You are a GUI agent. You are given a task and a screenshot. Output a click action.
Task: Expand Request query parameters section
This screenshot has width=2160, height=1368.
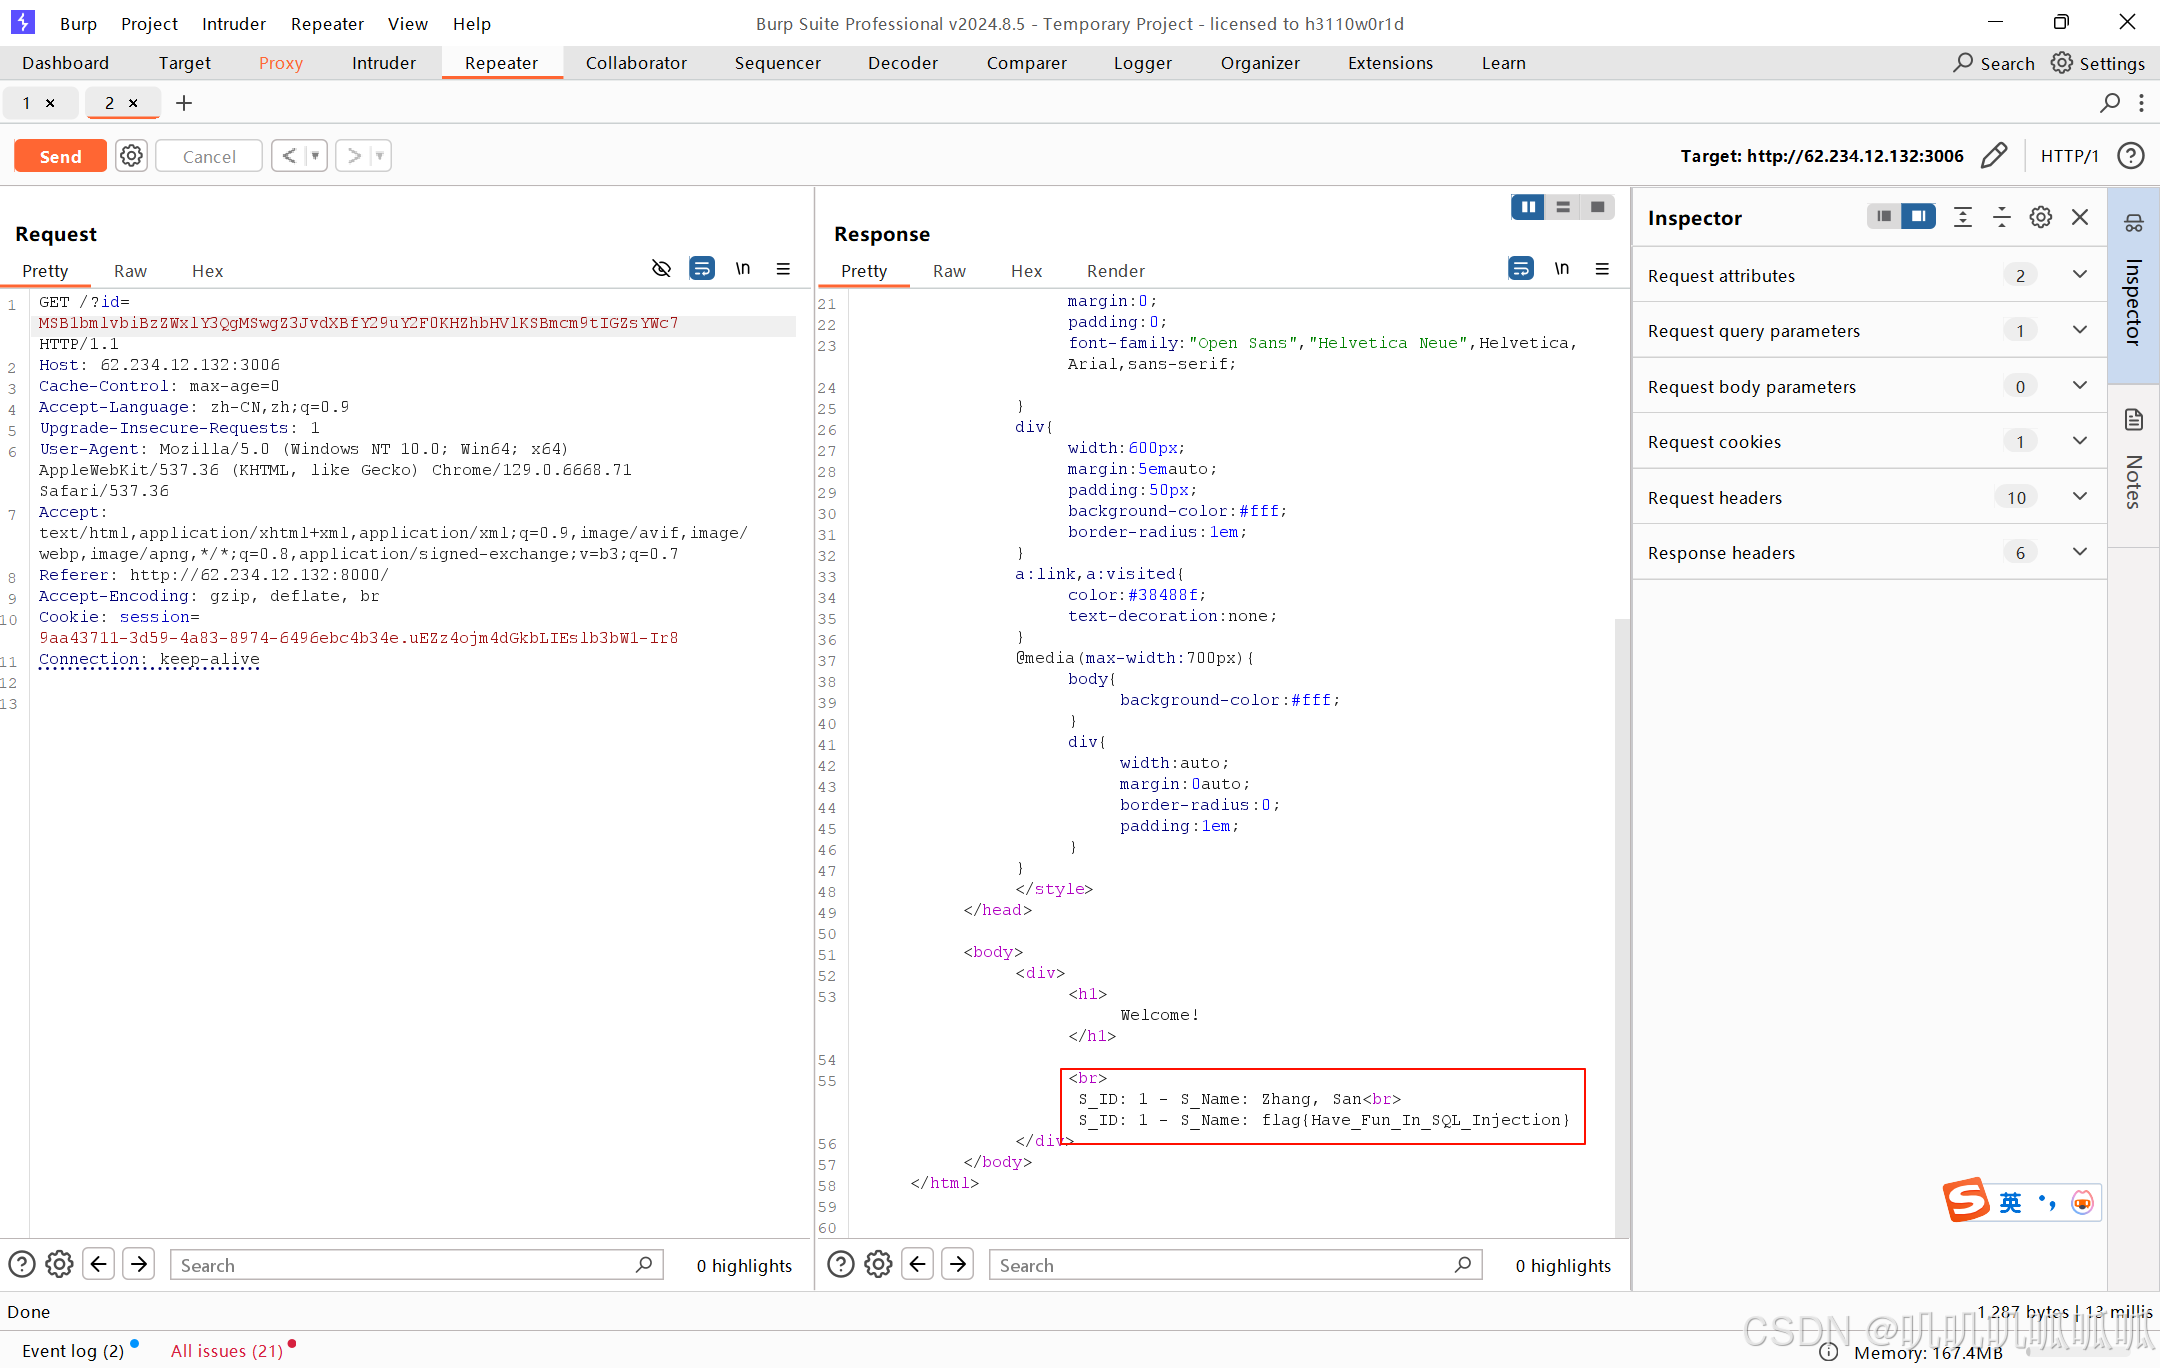click(x=2079, y=330)
